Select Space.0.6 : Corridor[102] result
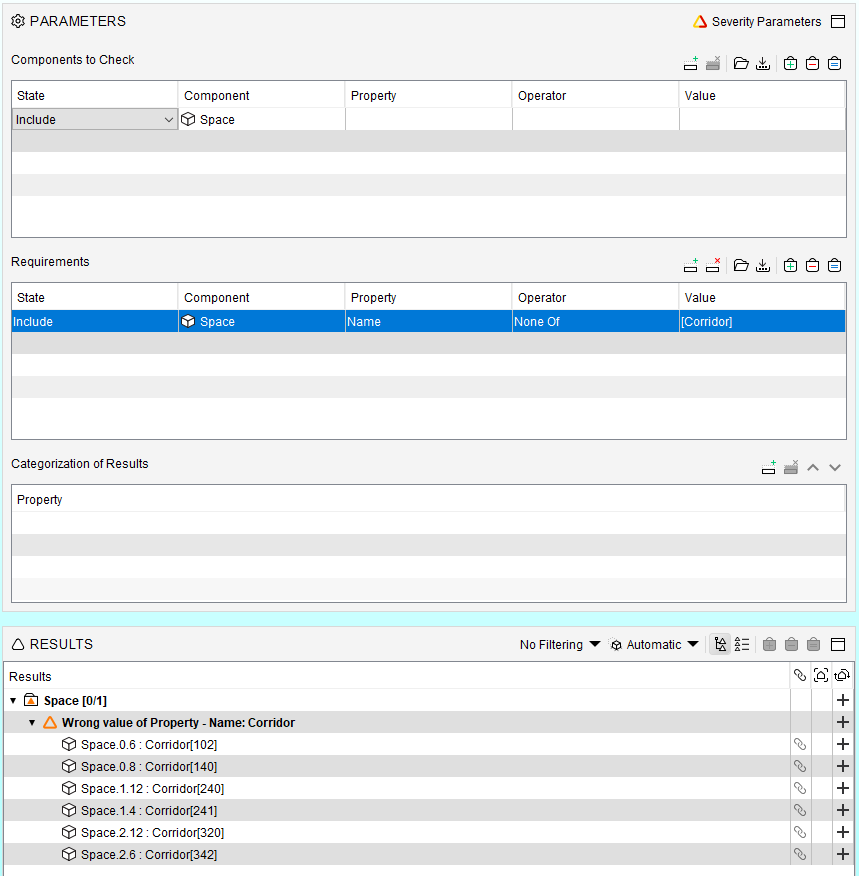This screenshot has height=876, width=859. click(149, 745)
